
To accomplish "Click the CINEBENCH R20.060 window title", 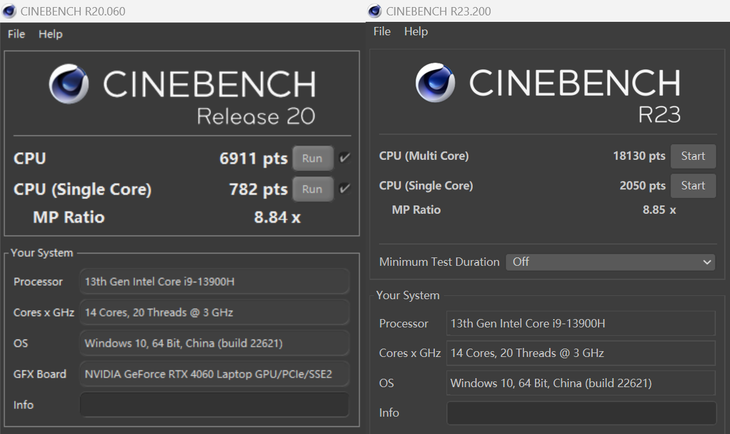I will (73, 11).
